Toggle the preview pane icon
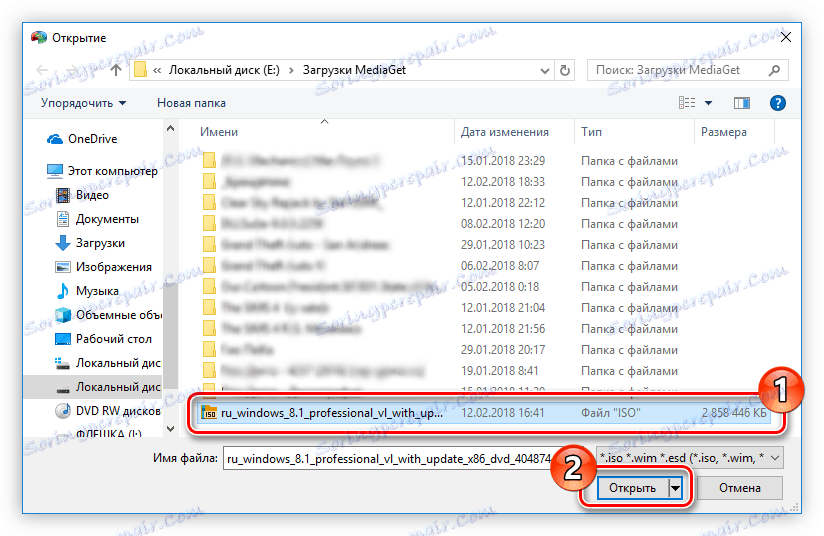This screenshot has height=536, width=824. tap(741, 103)
